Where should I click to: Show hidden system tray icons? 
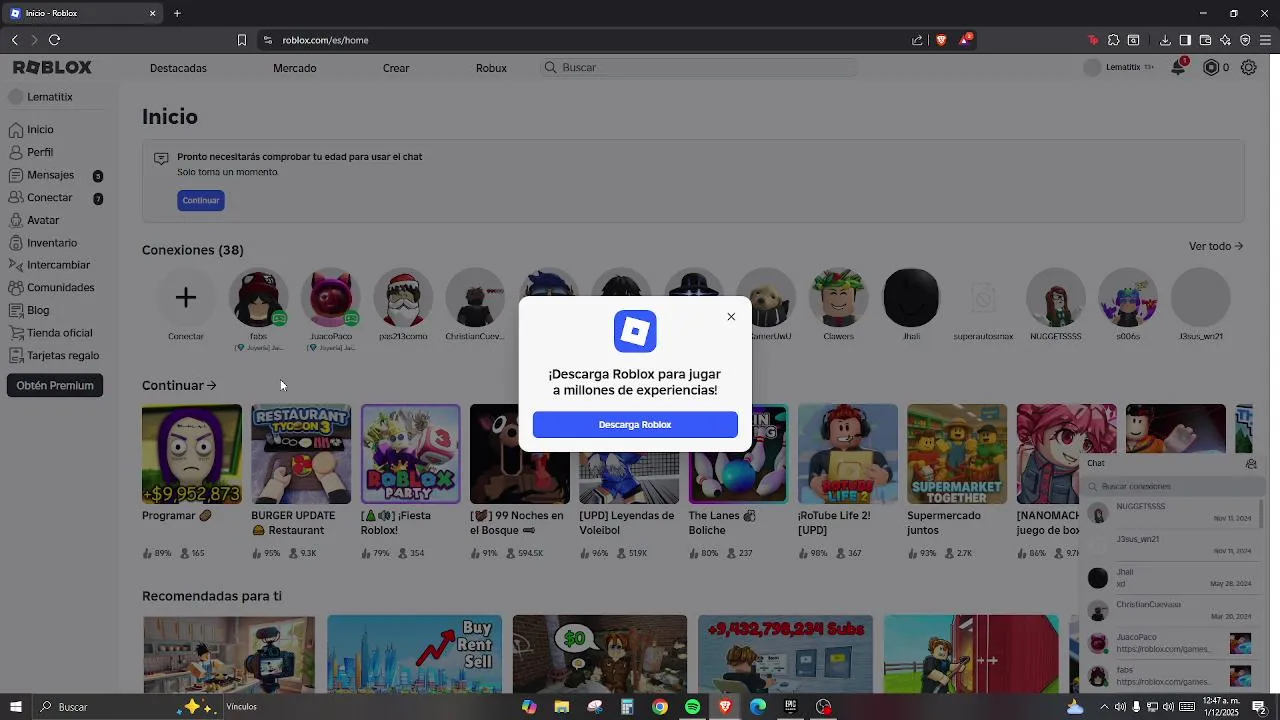pyautogui.click(x=1104, y=707)
